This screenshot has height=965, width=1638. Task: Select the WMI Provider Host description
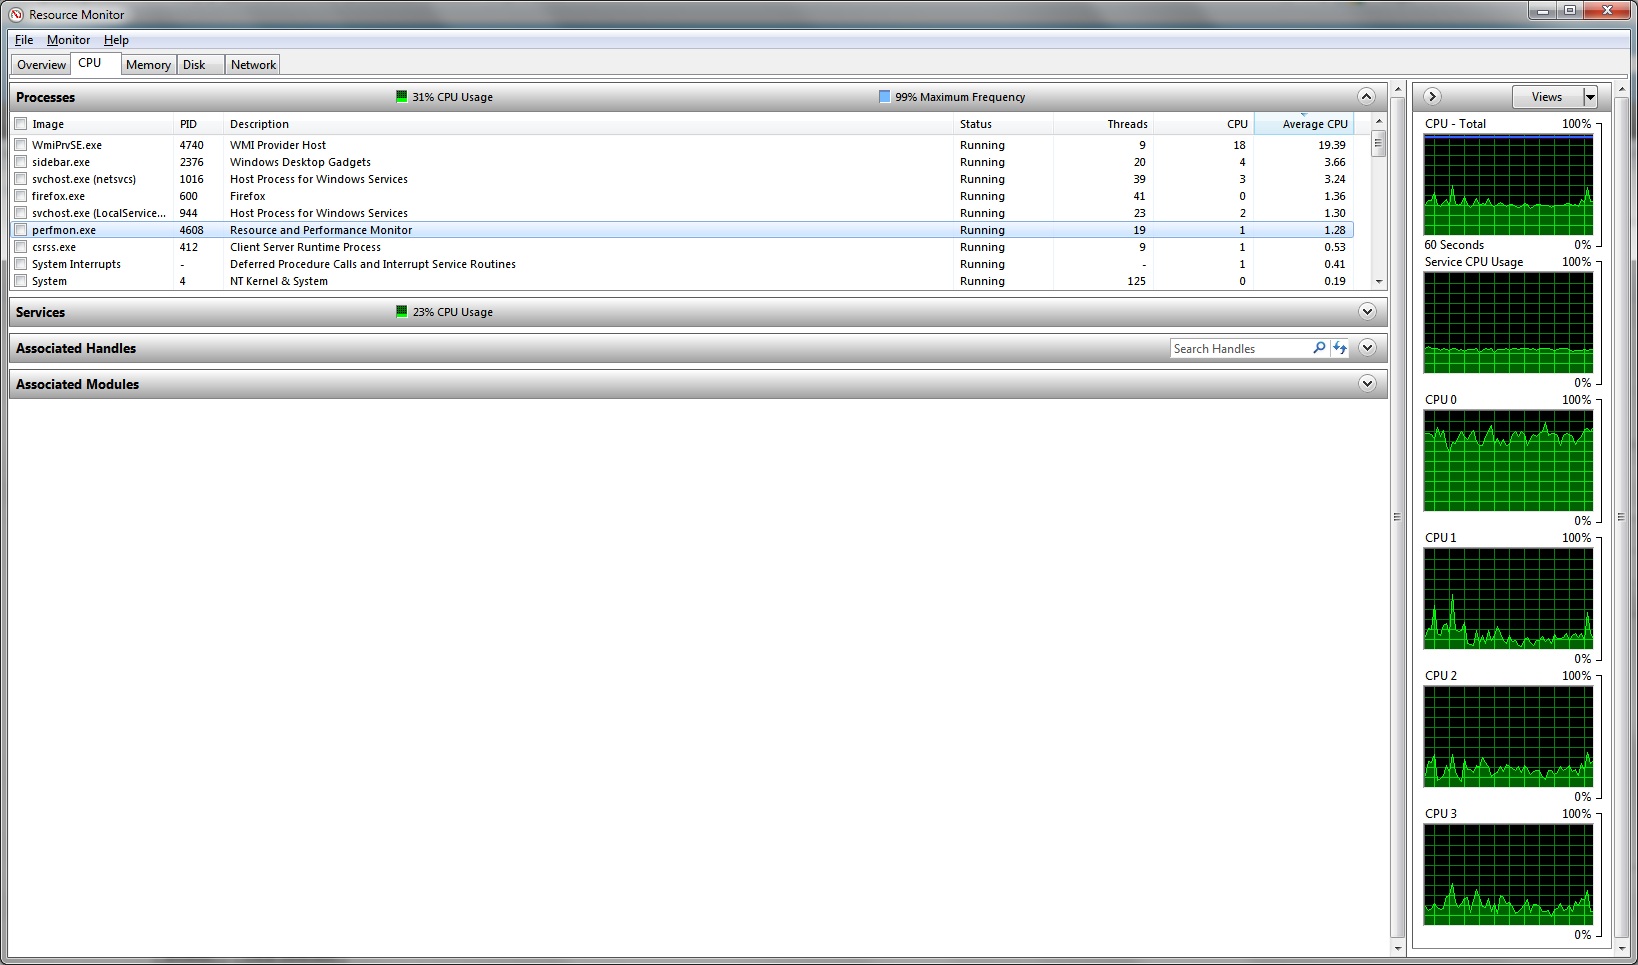pos(278,145)
